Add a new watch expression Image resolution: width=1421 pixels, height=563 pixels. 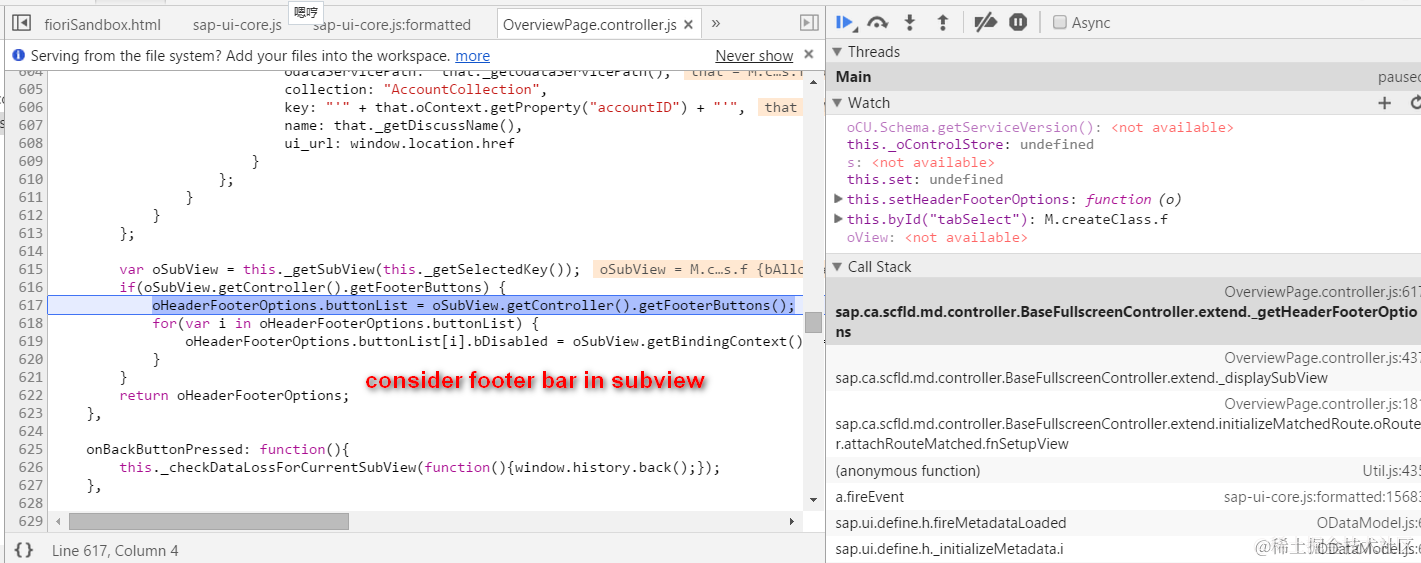(1385, 103)
